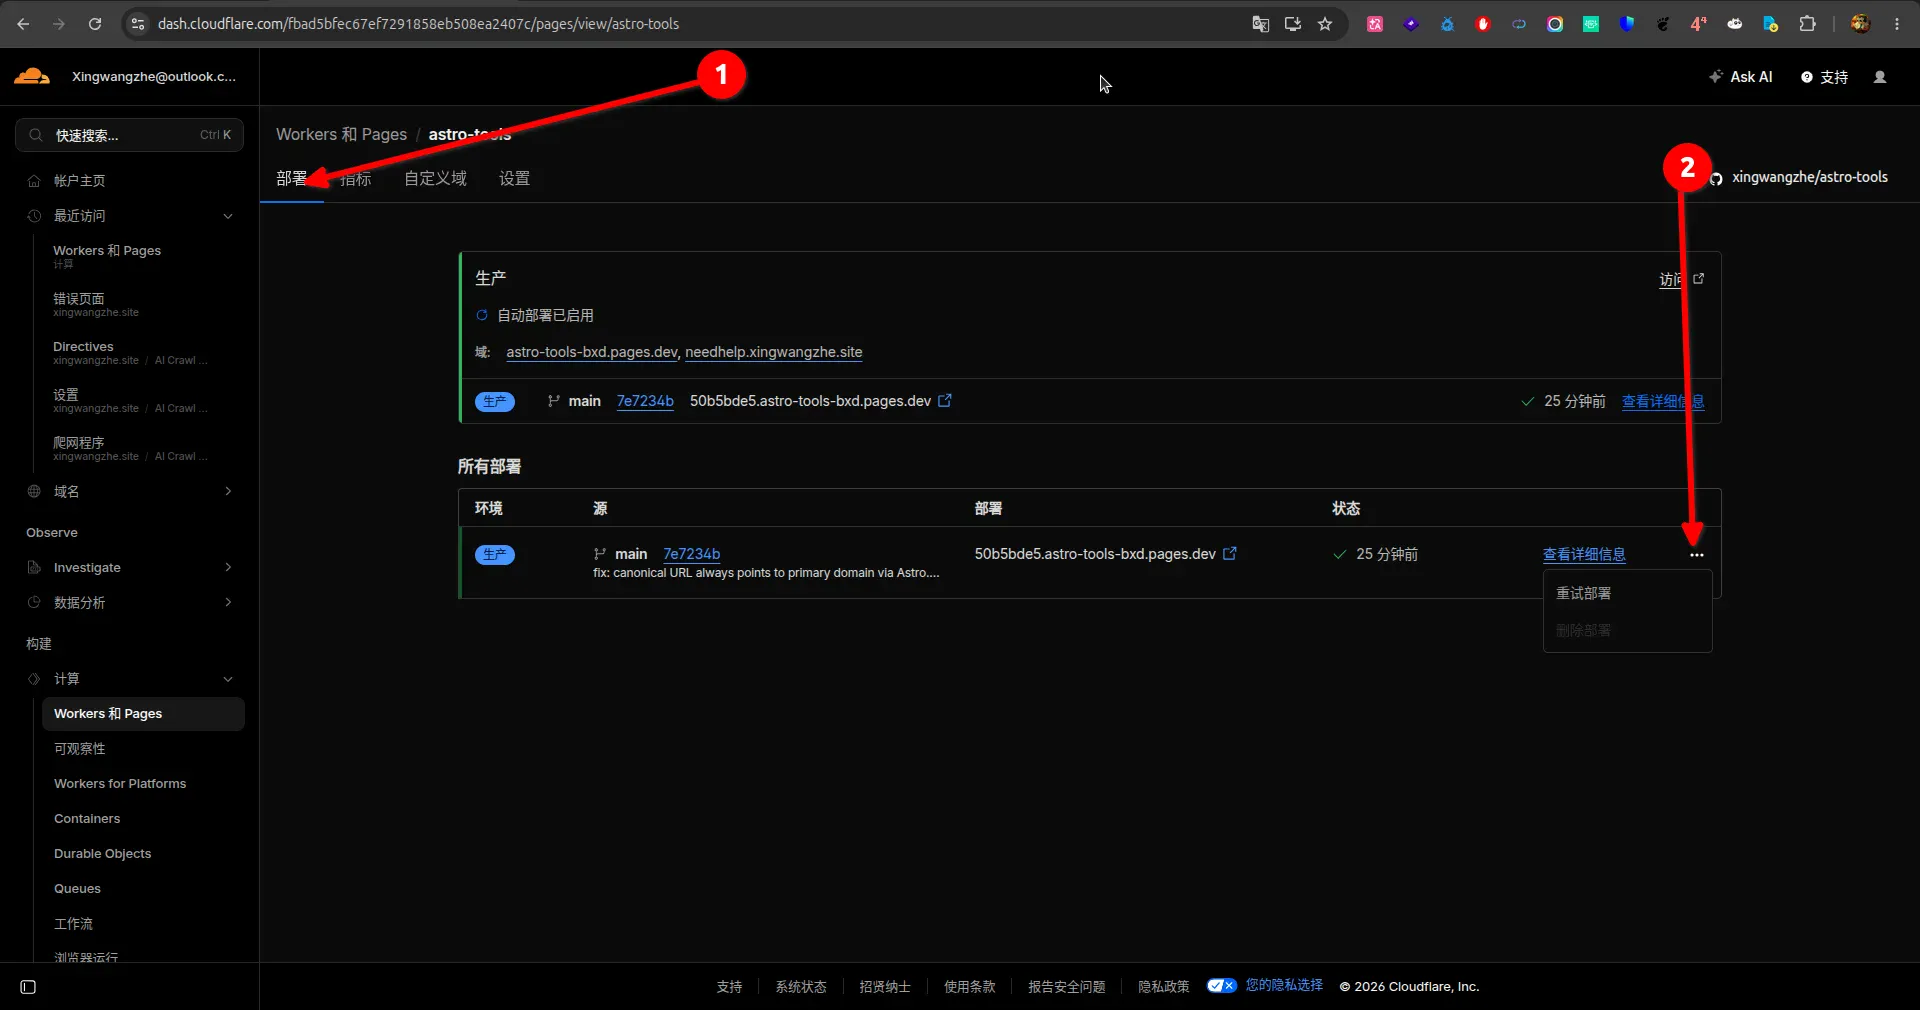Click the Ask AI button
Screen dimensions: 1920x1010
[x=1741, y=77]
